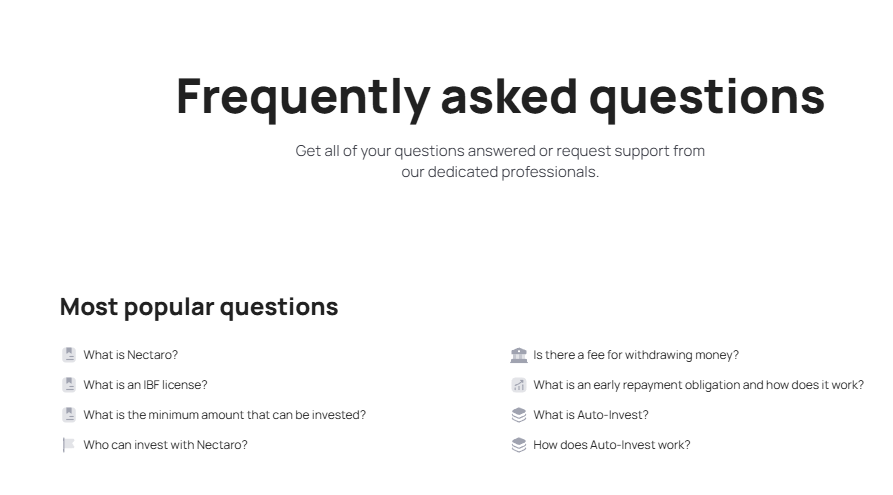Click the 'Most popular questions' section heading

click(199, 307)
